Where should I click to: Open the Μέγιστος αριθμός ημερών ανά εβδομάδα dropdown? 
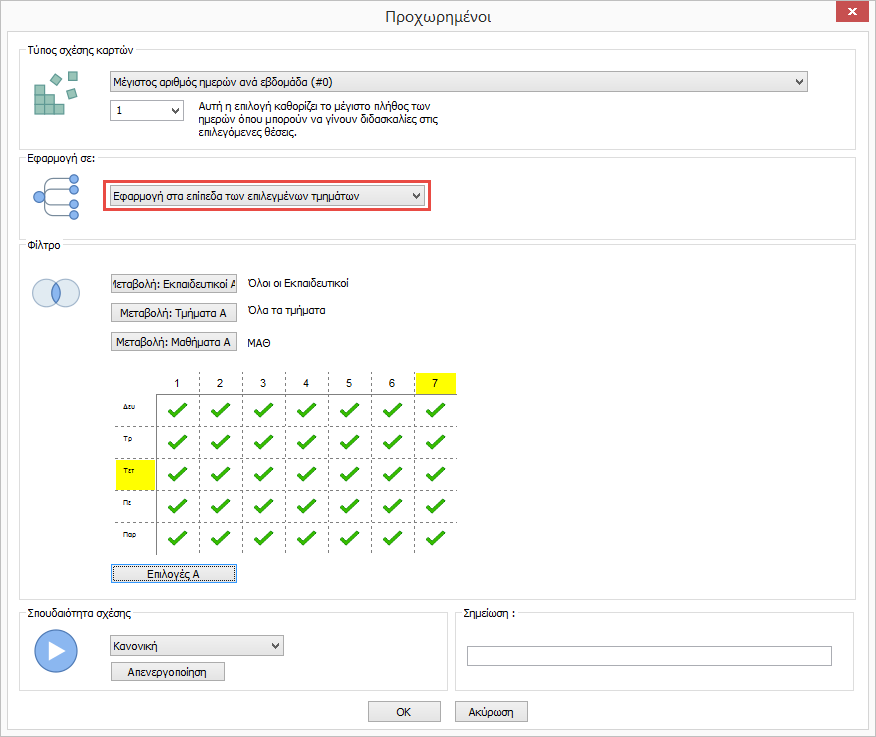point(457,82)
